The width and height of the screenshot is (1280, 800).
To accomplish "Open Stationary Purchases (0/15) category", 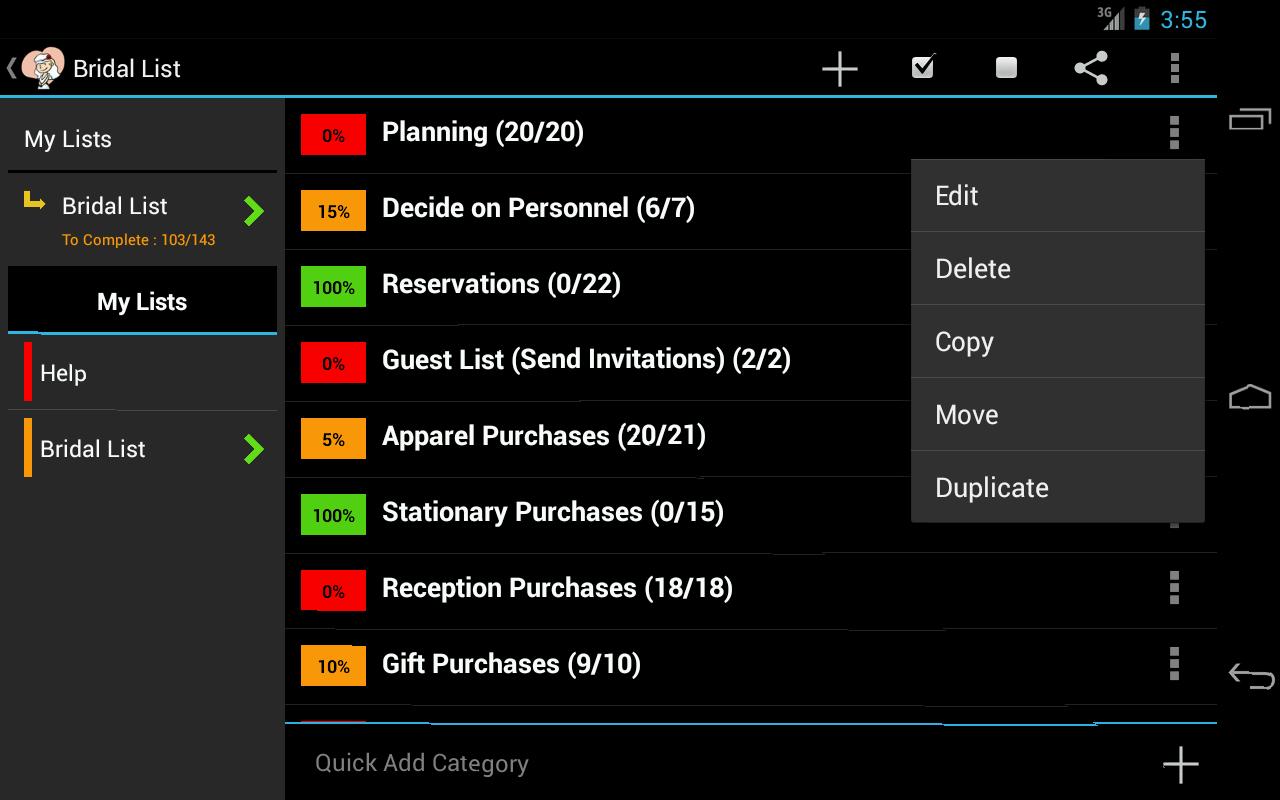I will [553, 512].
